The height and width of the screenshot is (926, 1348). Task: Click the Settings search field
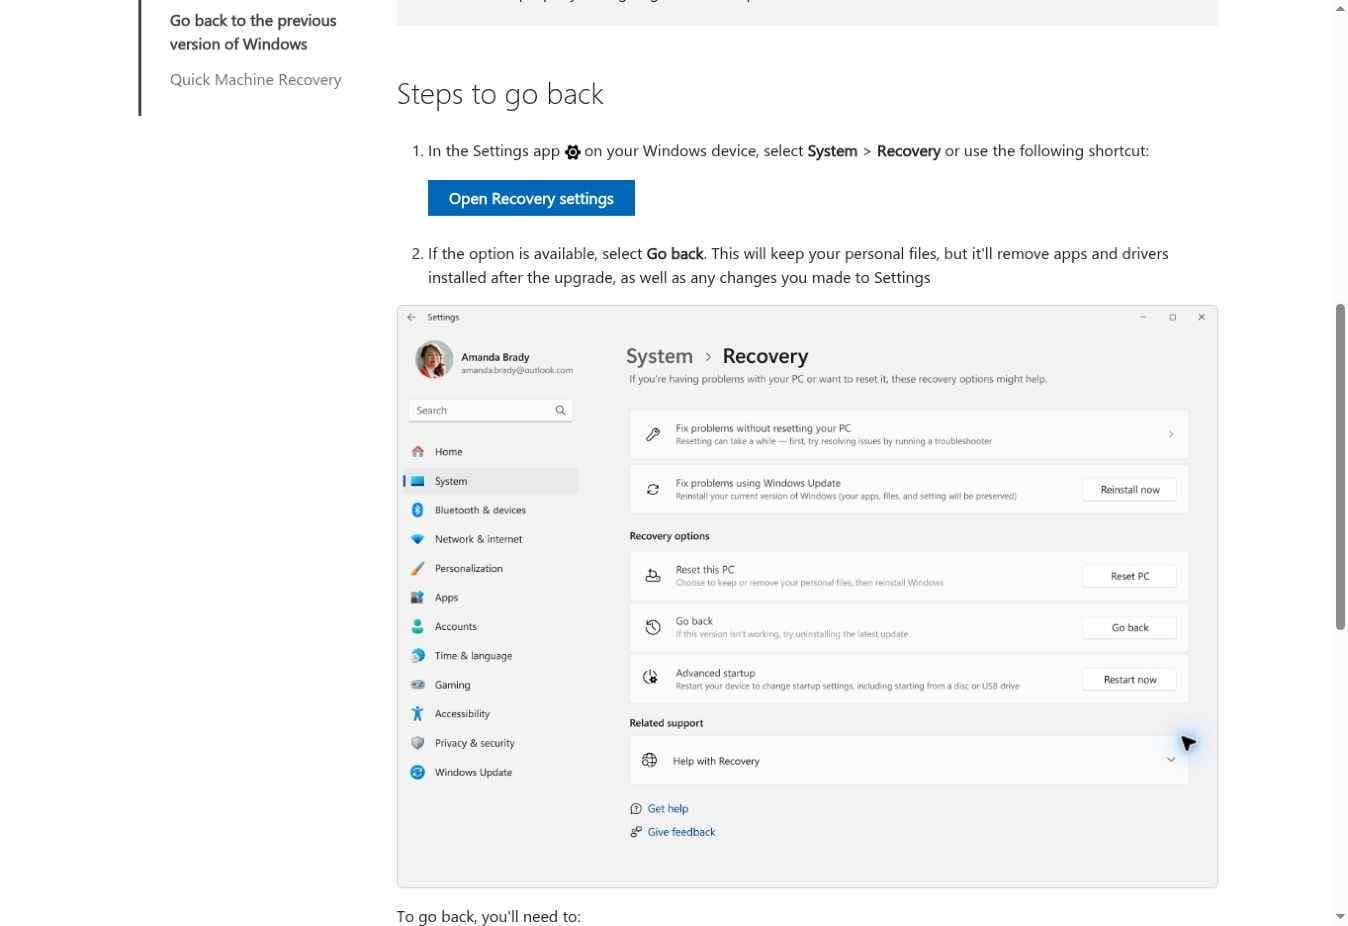point(490,410)
